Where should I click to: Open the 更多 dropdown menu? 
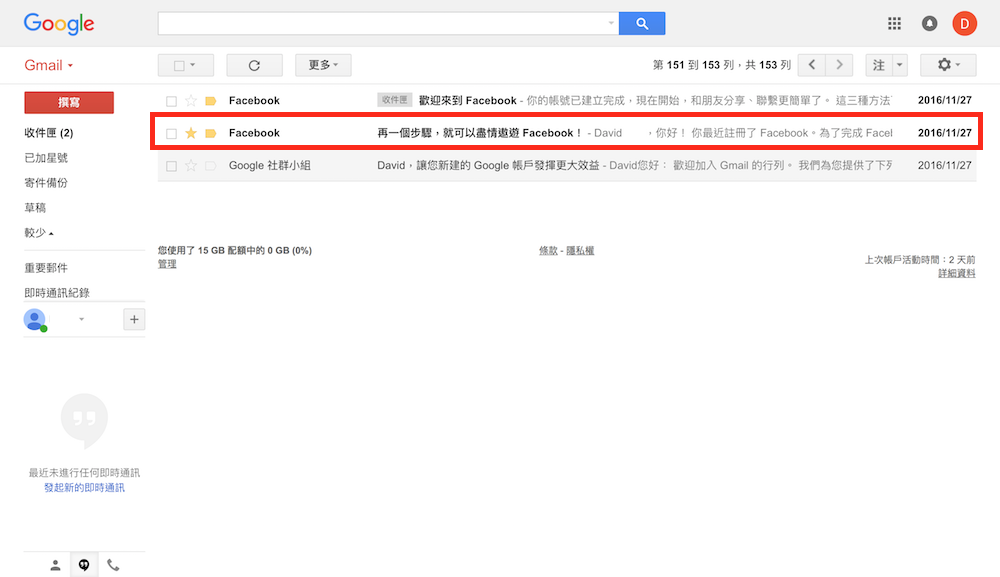pyautogui.click(x=323, y=65)
